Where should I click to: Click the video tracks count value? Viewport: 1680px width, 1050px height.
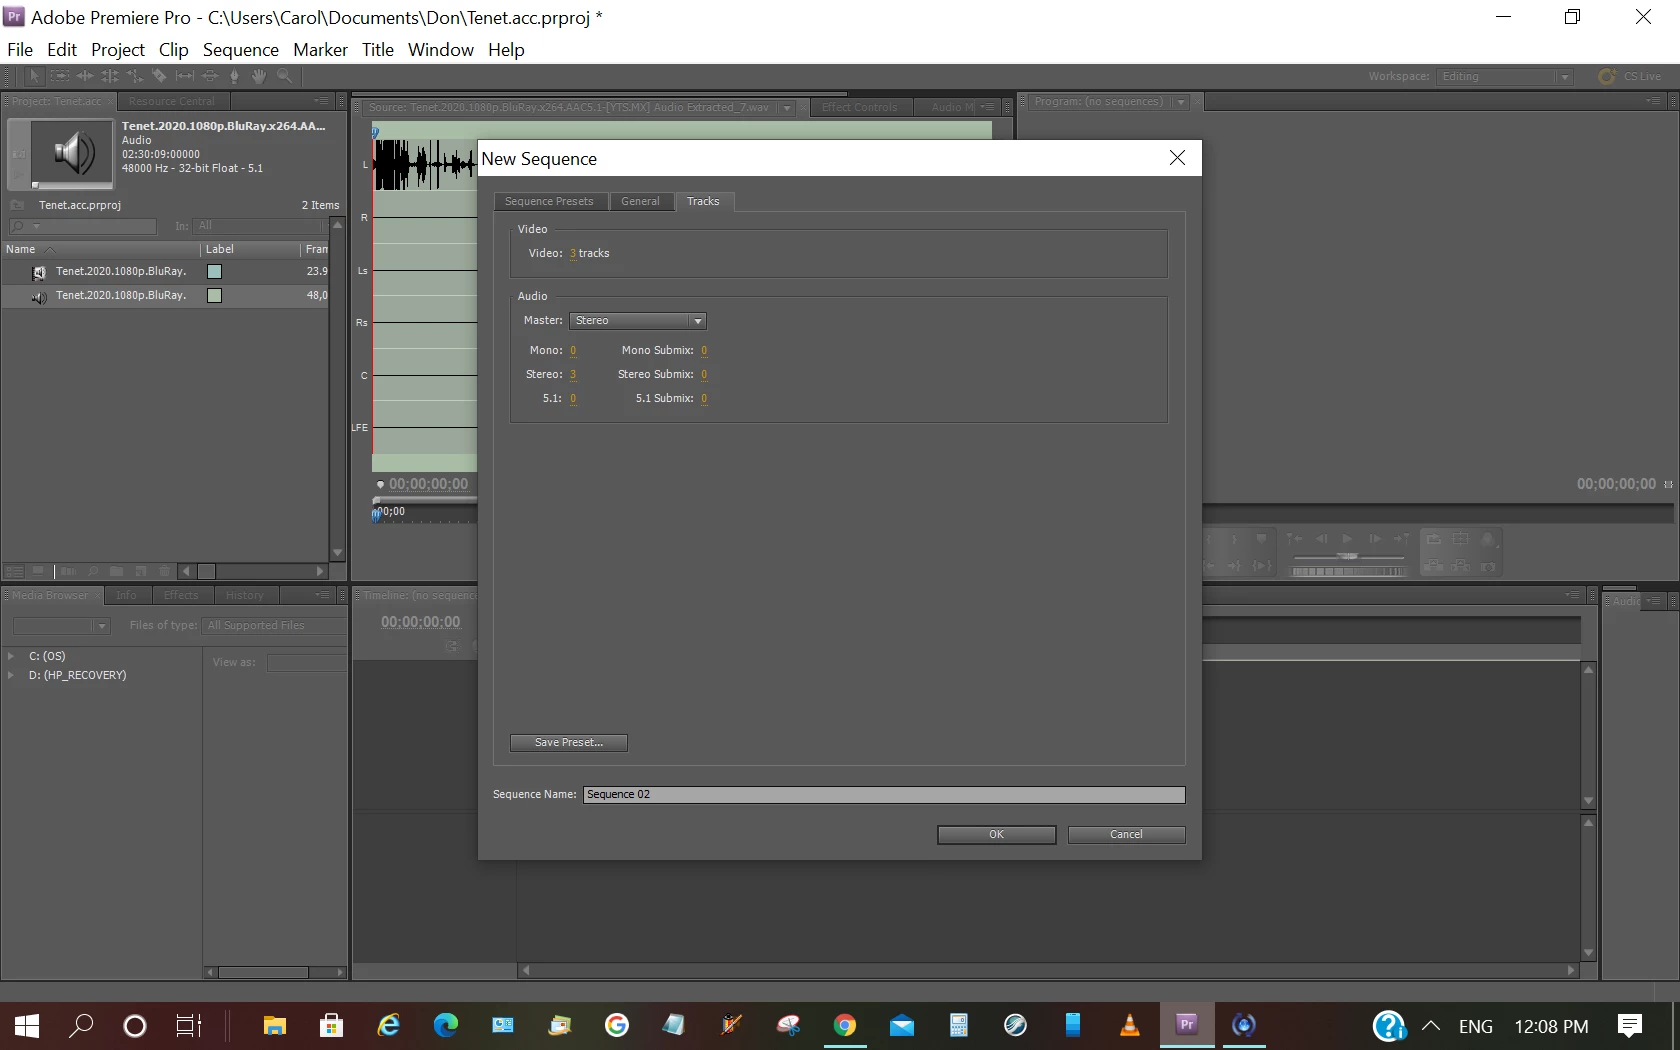pyautogui.click(x=573, y=254)
